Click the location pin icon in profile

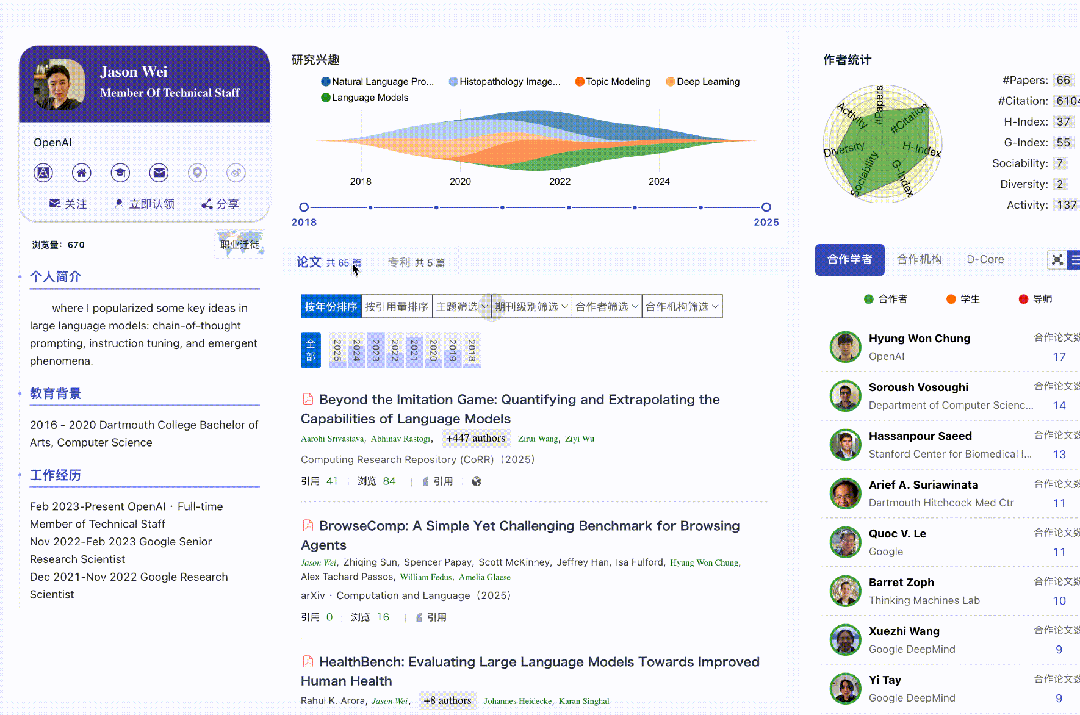[197, 173]
